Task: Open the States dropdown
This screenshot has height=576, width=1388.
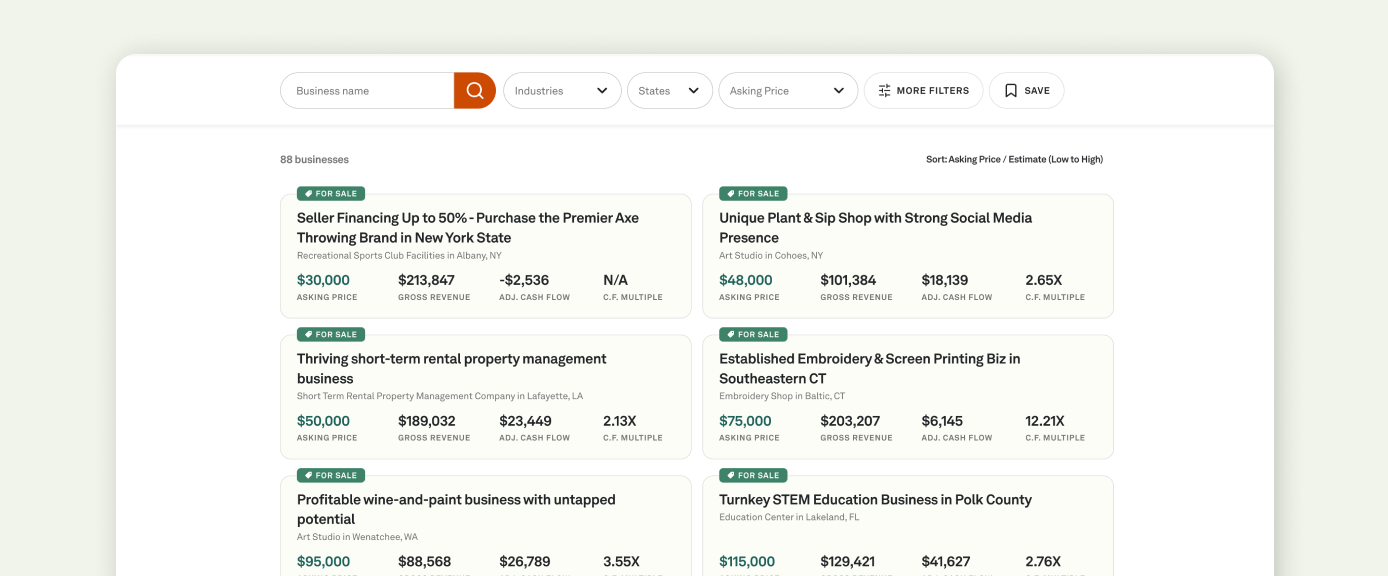Action: click(x=669, y=90)
